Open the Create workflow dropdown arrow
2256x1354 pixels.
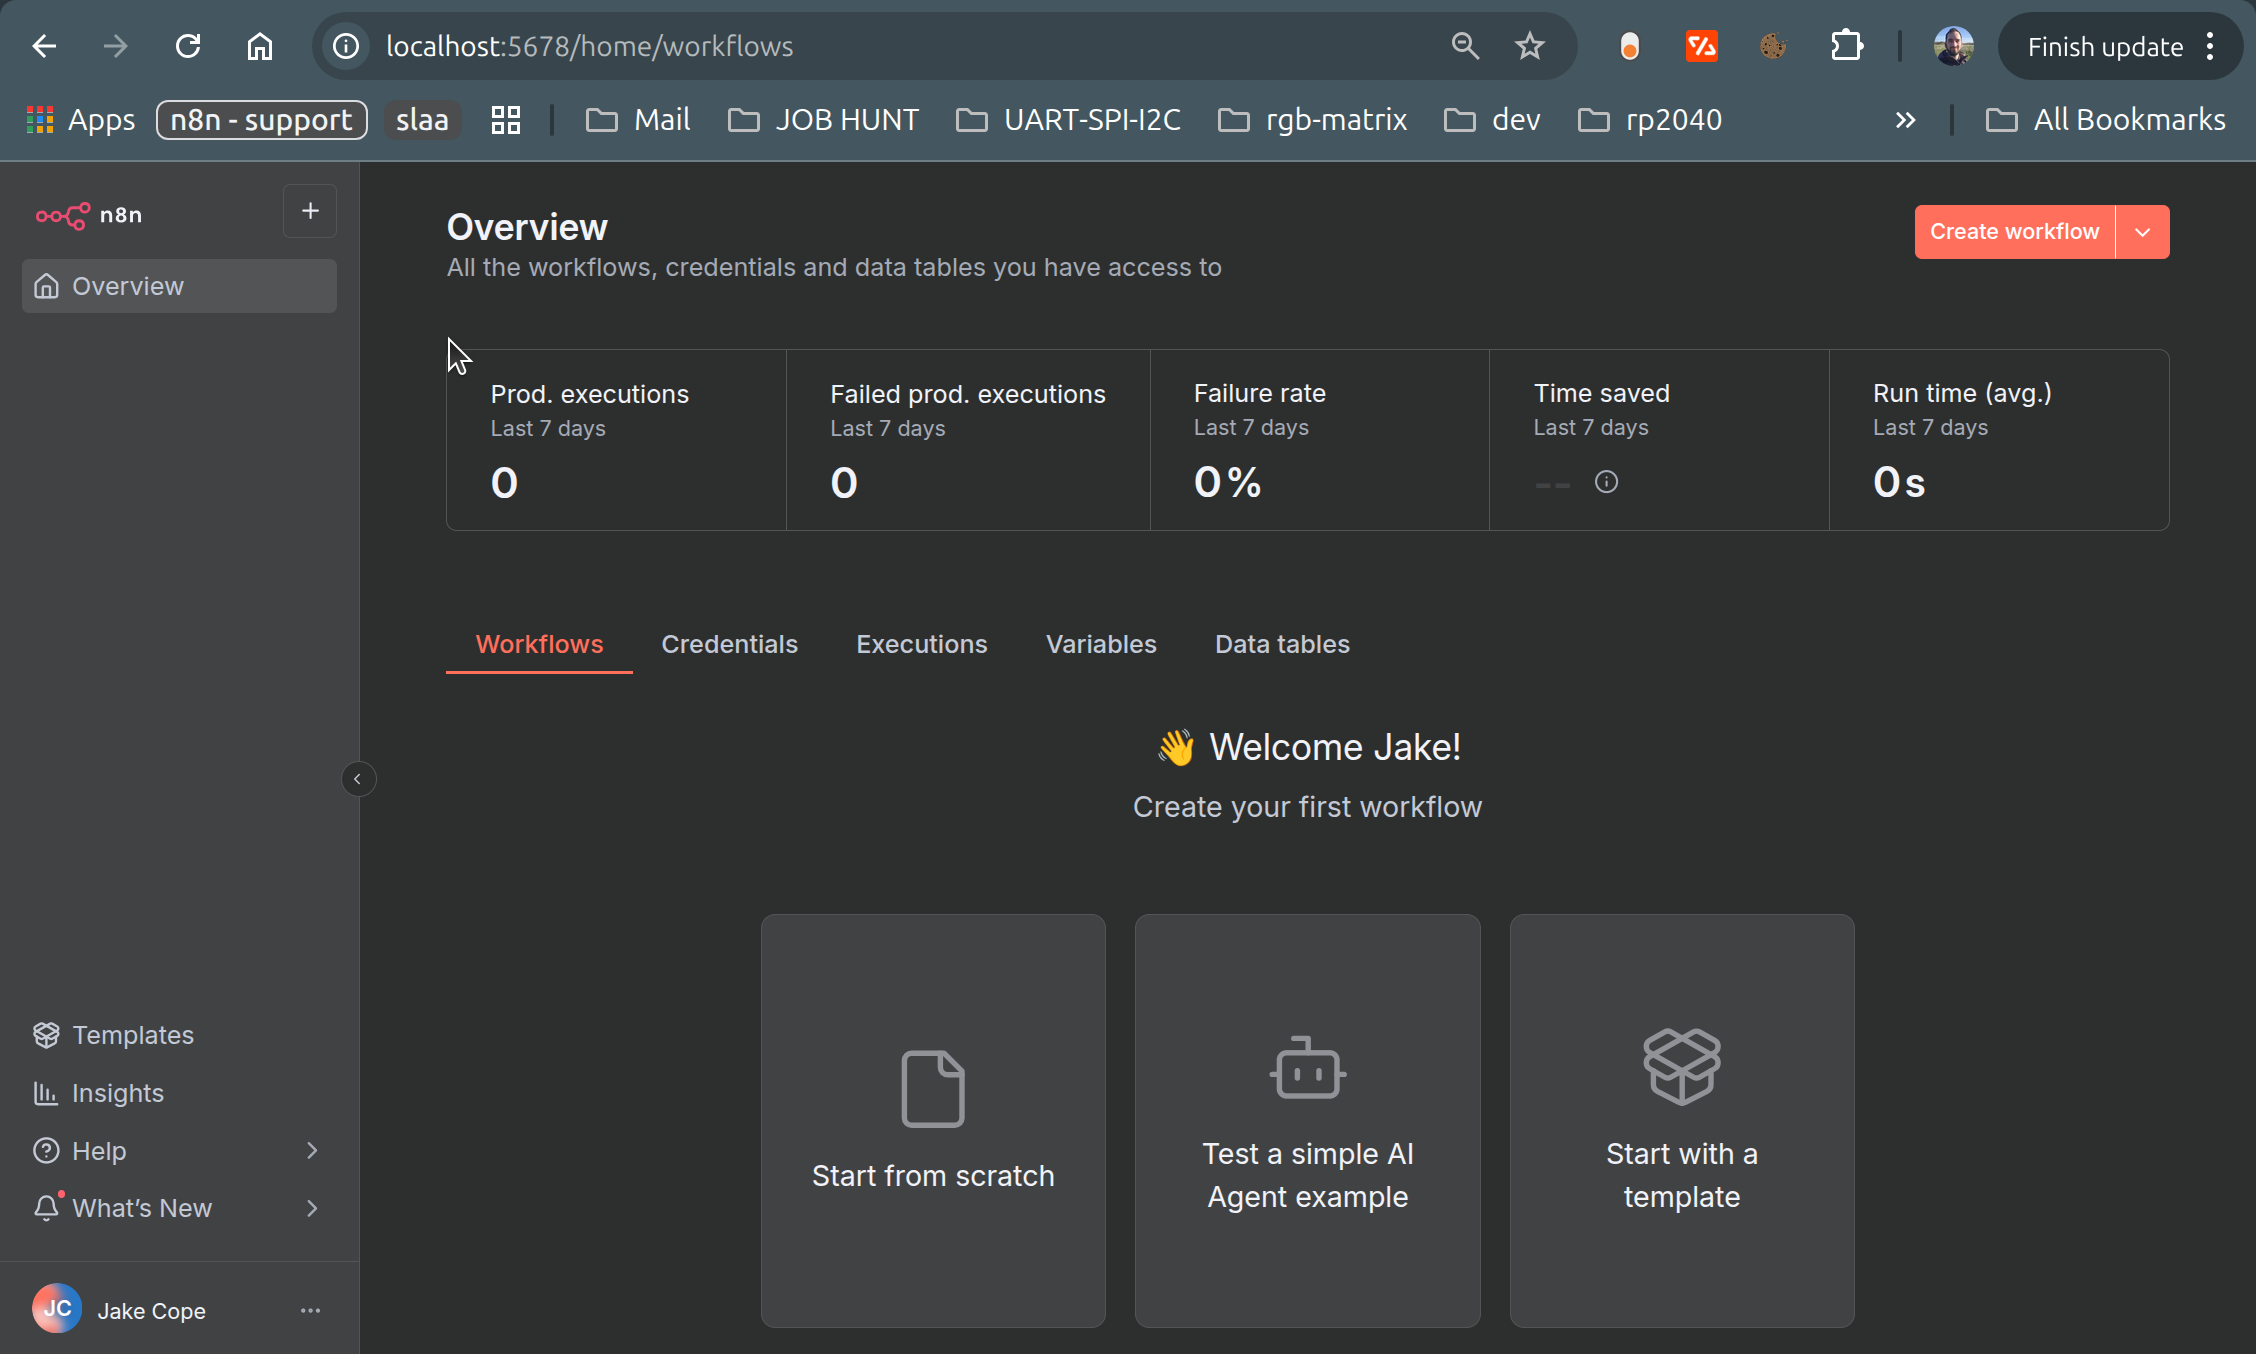tap(2142, 232)
